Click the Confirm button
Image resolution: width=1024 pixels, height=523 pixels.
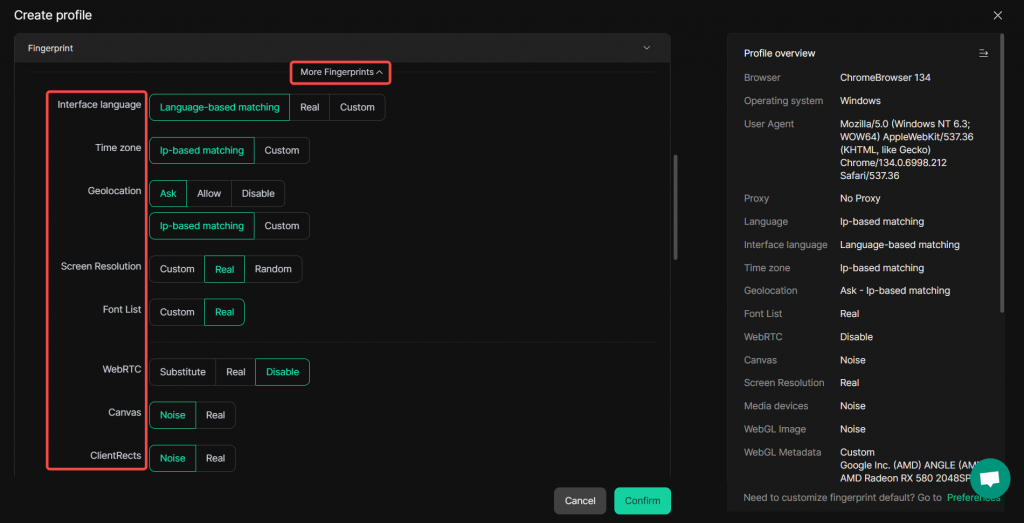click(642, 501)
